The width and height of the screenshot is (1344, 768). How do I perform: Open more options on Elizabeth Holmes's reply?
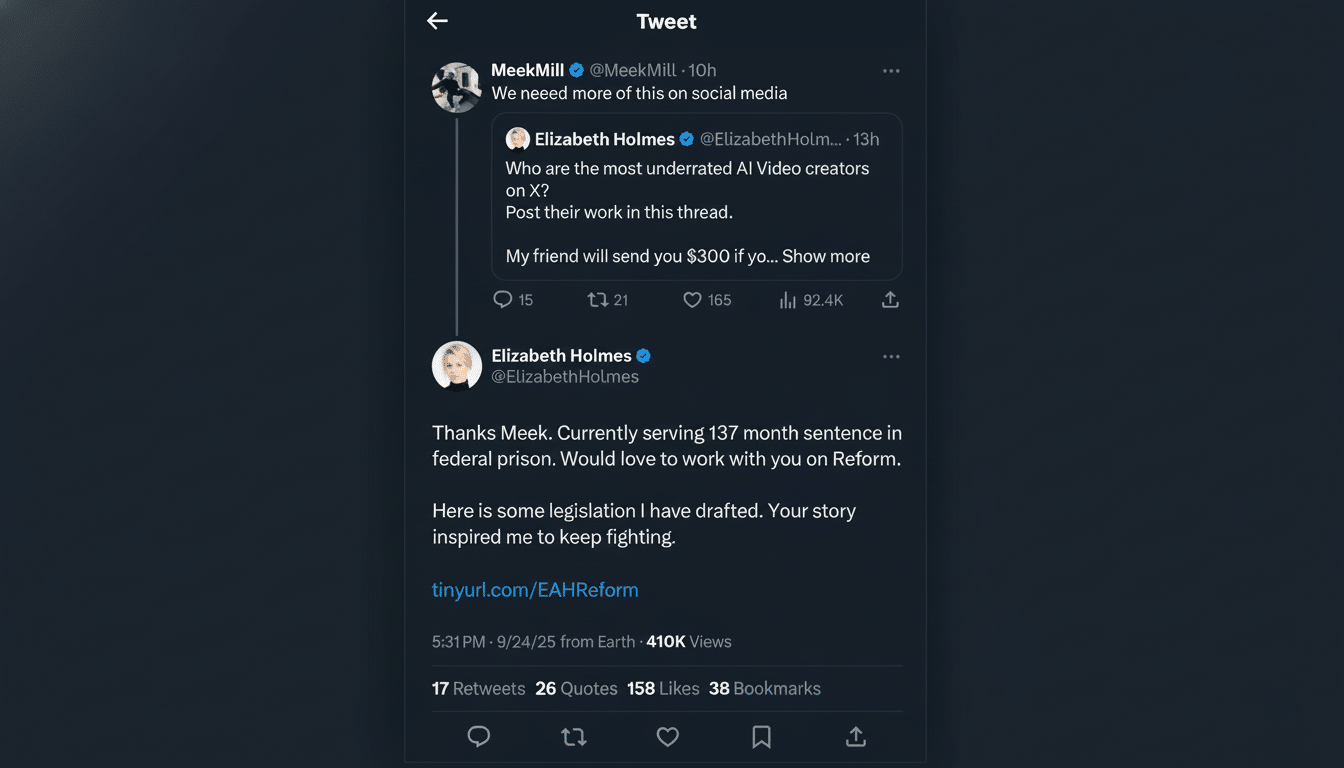[x=891, y=356]
